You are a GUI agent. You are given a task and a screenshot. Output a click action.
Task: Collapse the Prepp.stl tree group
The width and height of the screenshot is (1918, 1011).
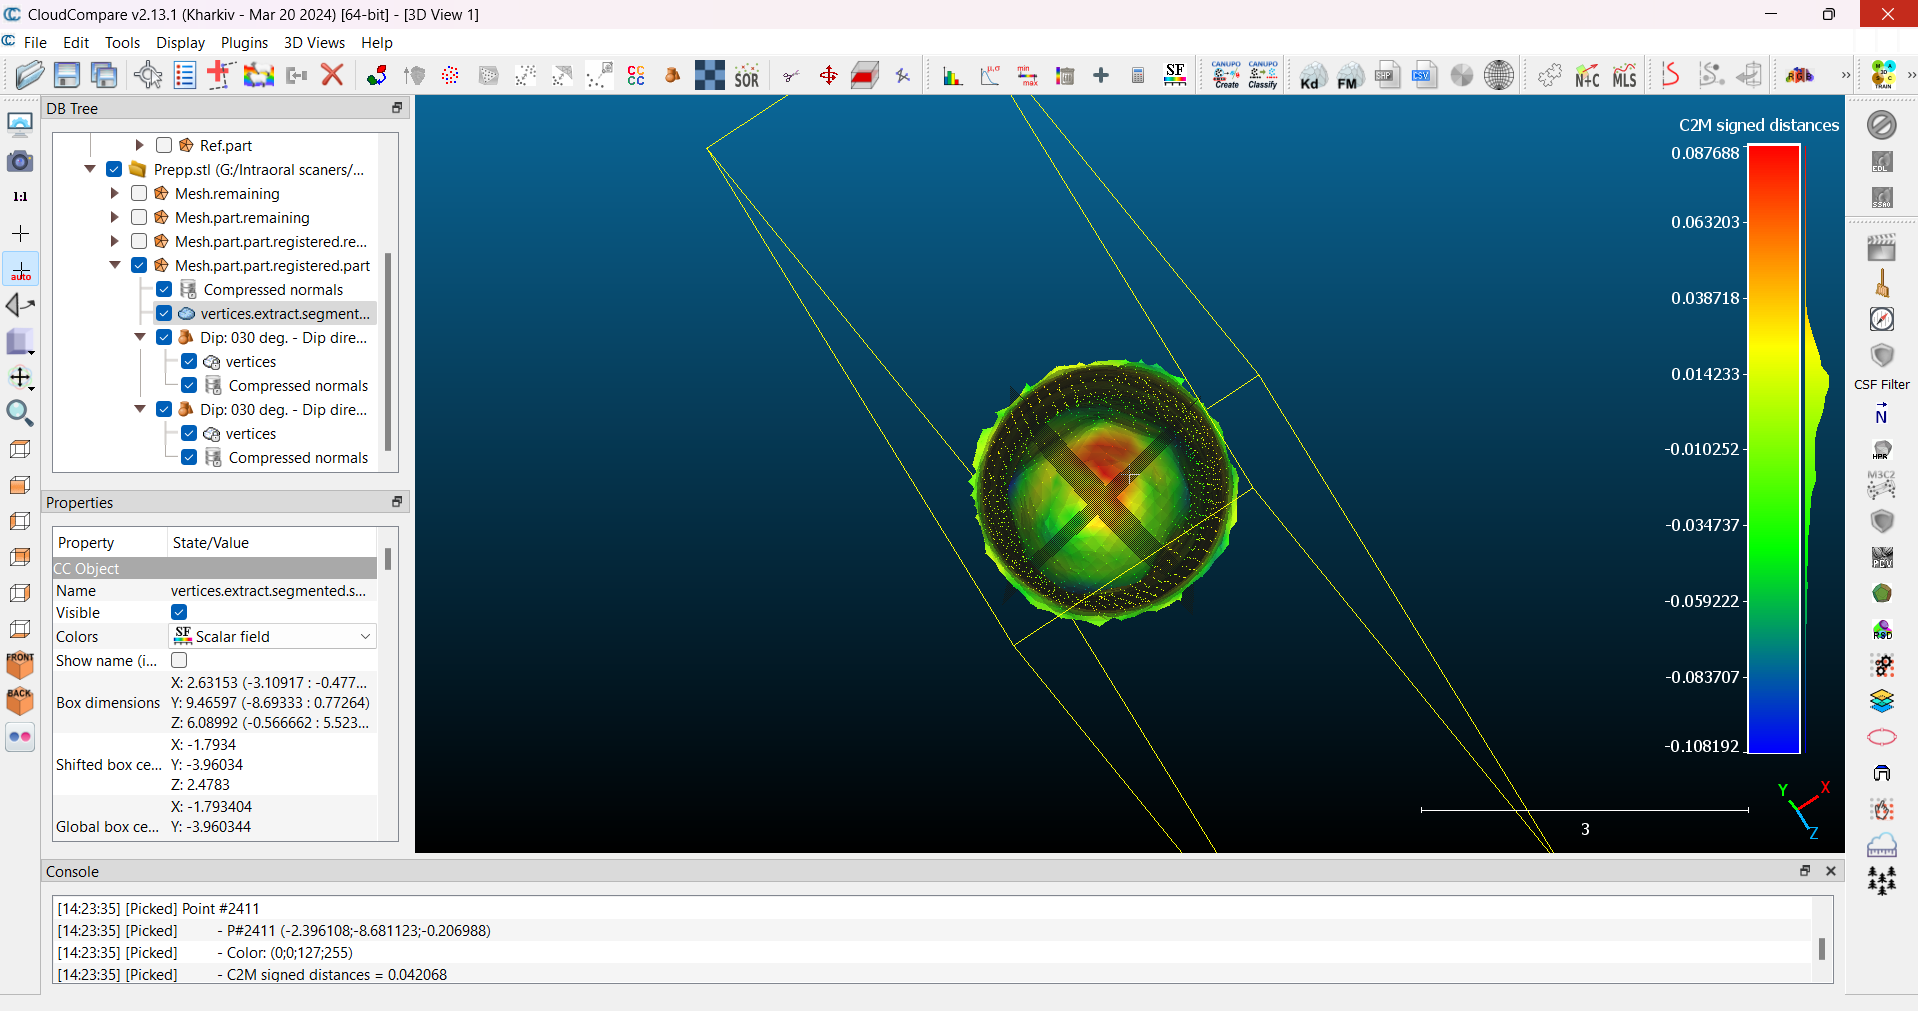tap(90, 169)
